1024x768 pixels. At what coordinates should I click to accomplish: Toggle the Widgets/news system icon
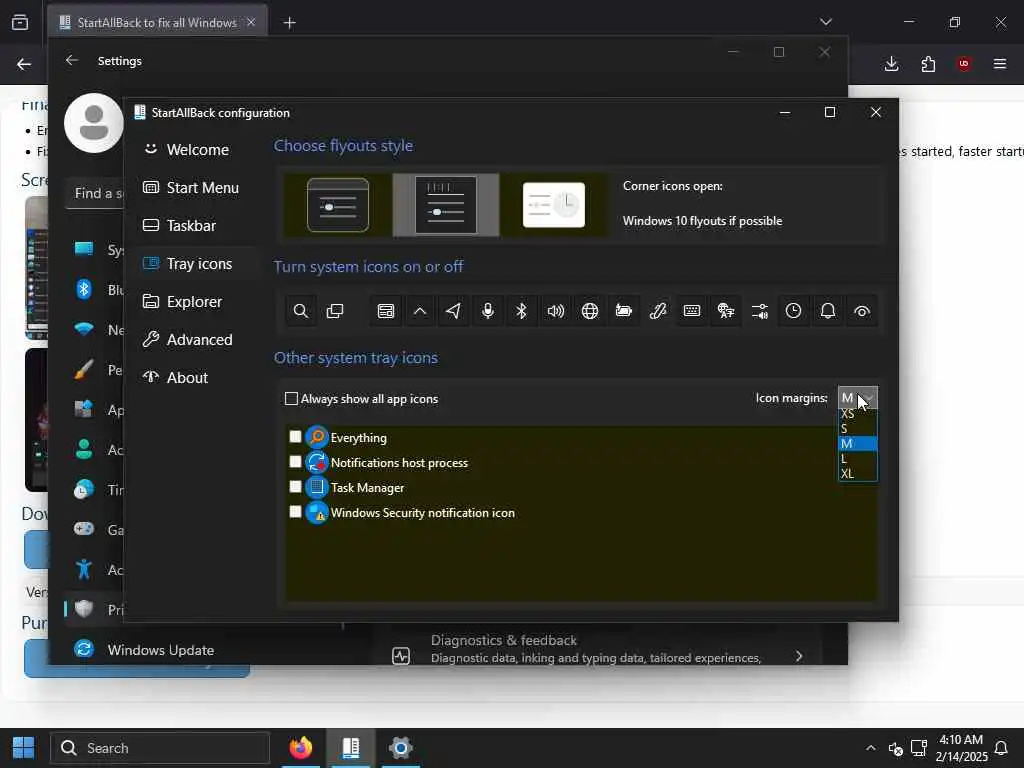[x=386, y=311]
